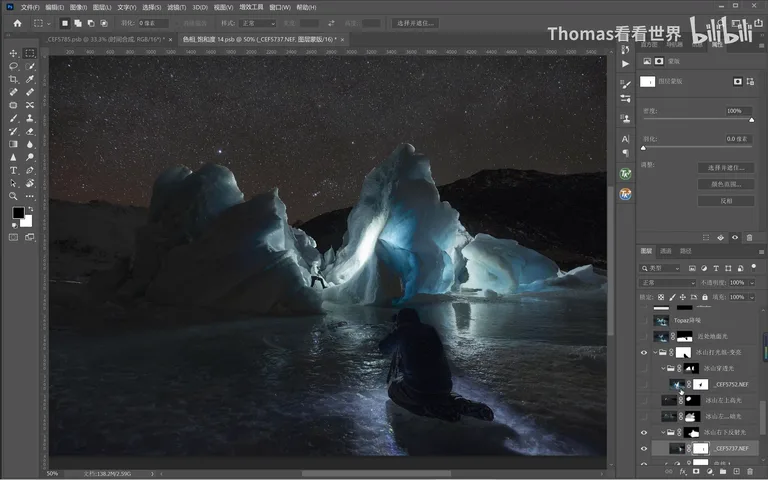The image size is (768, 480).
Task: Hide the 冰山打光组-变亮 group
Action: point(644,353)
